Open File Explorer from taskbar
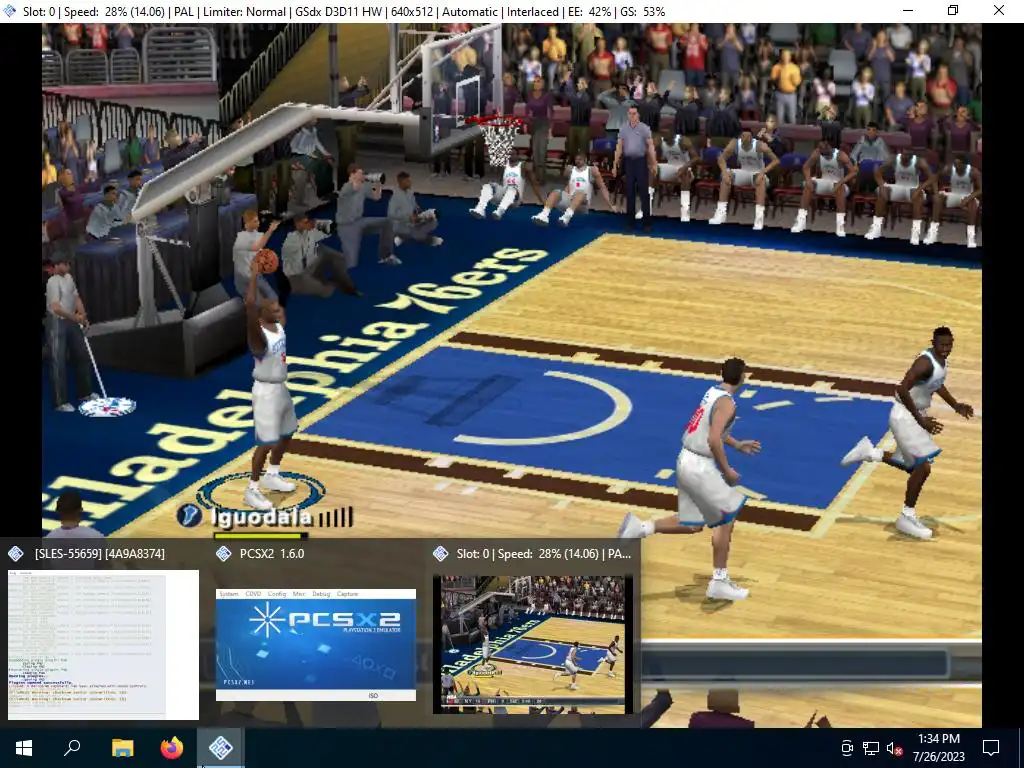 pos(122,748)
